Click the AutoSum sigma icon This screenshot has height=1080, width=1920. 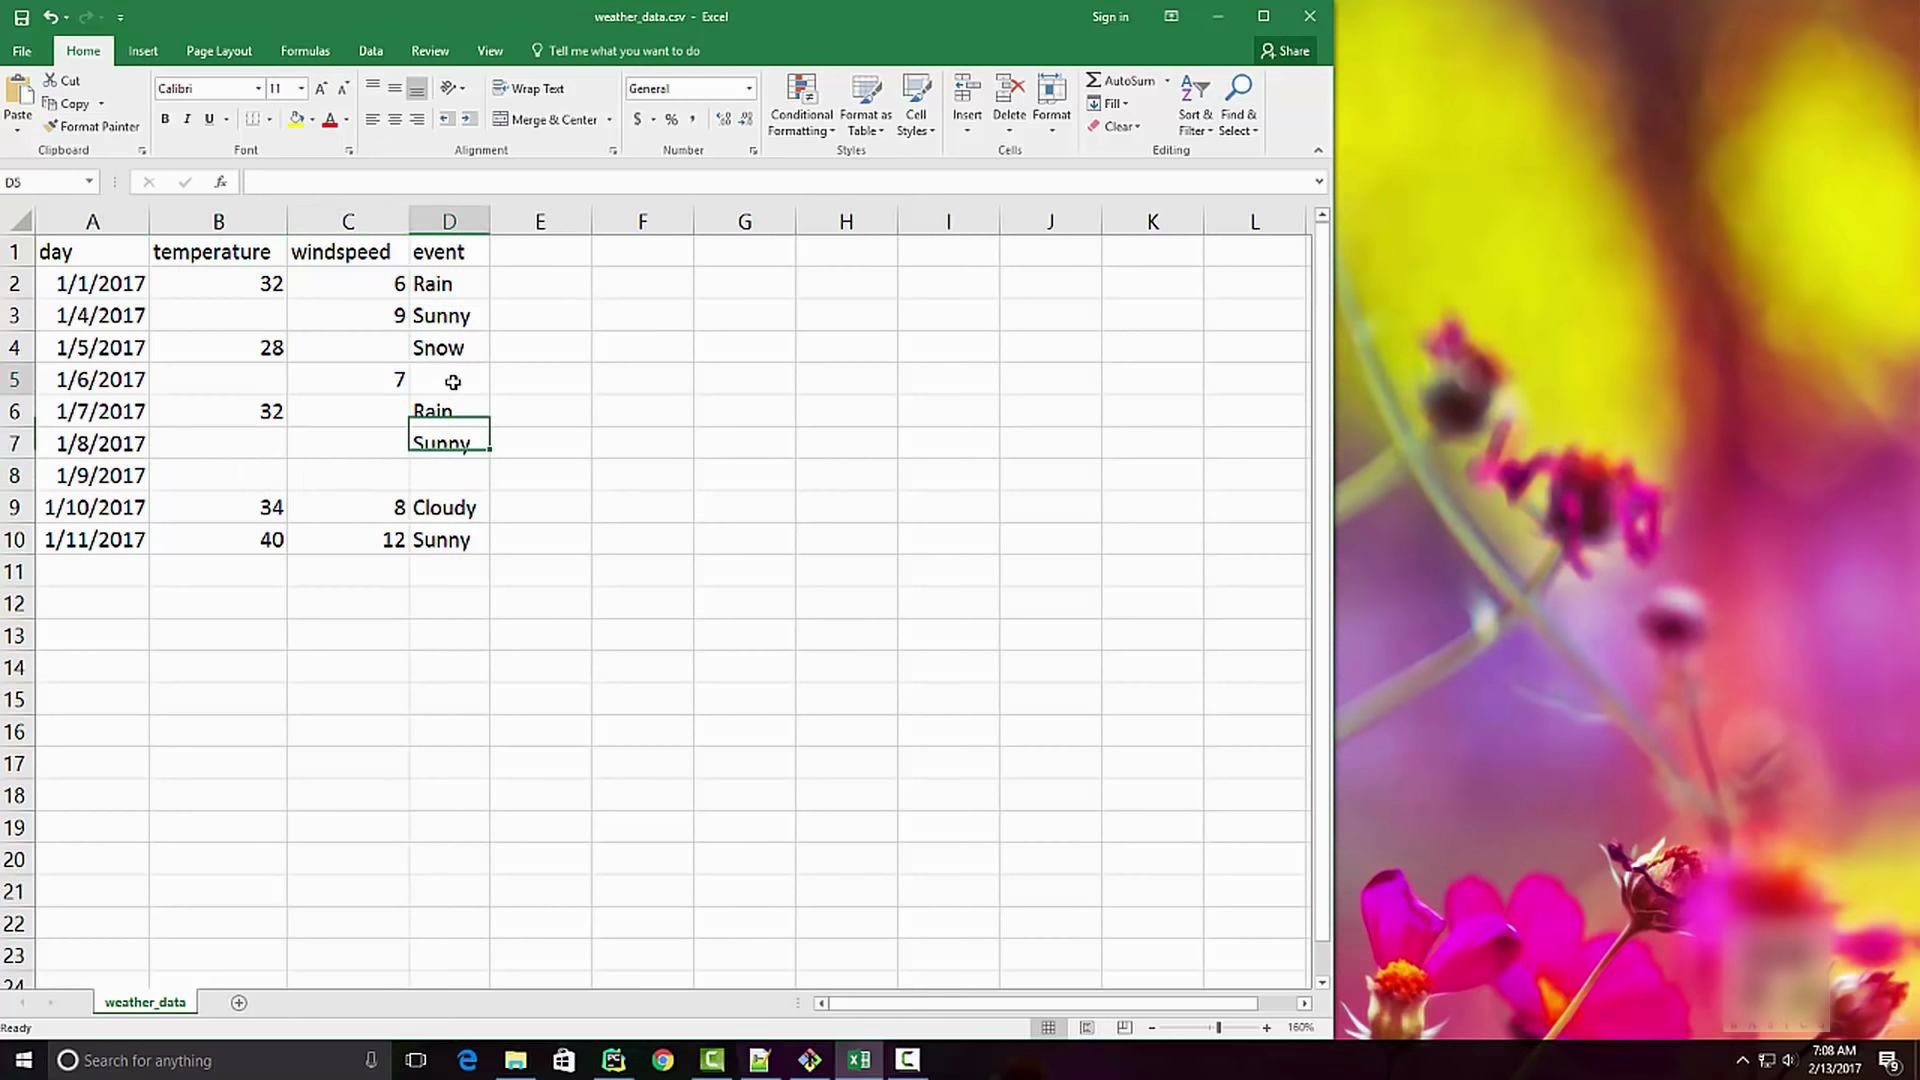point(1094,80)
